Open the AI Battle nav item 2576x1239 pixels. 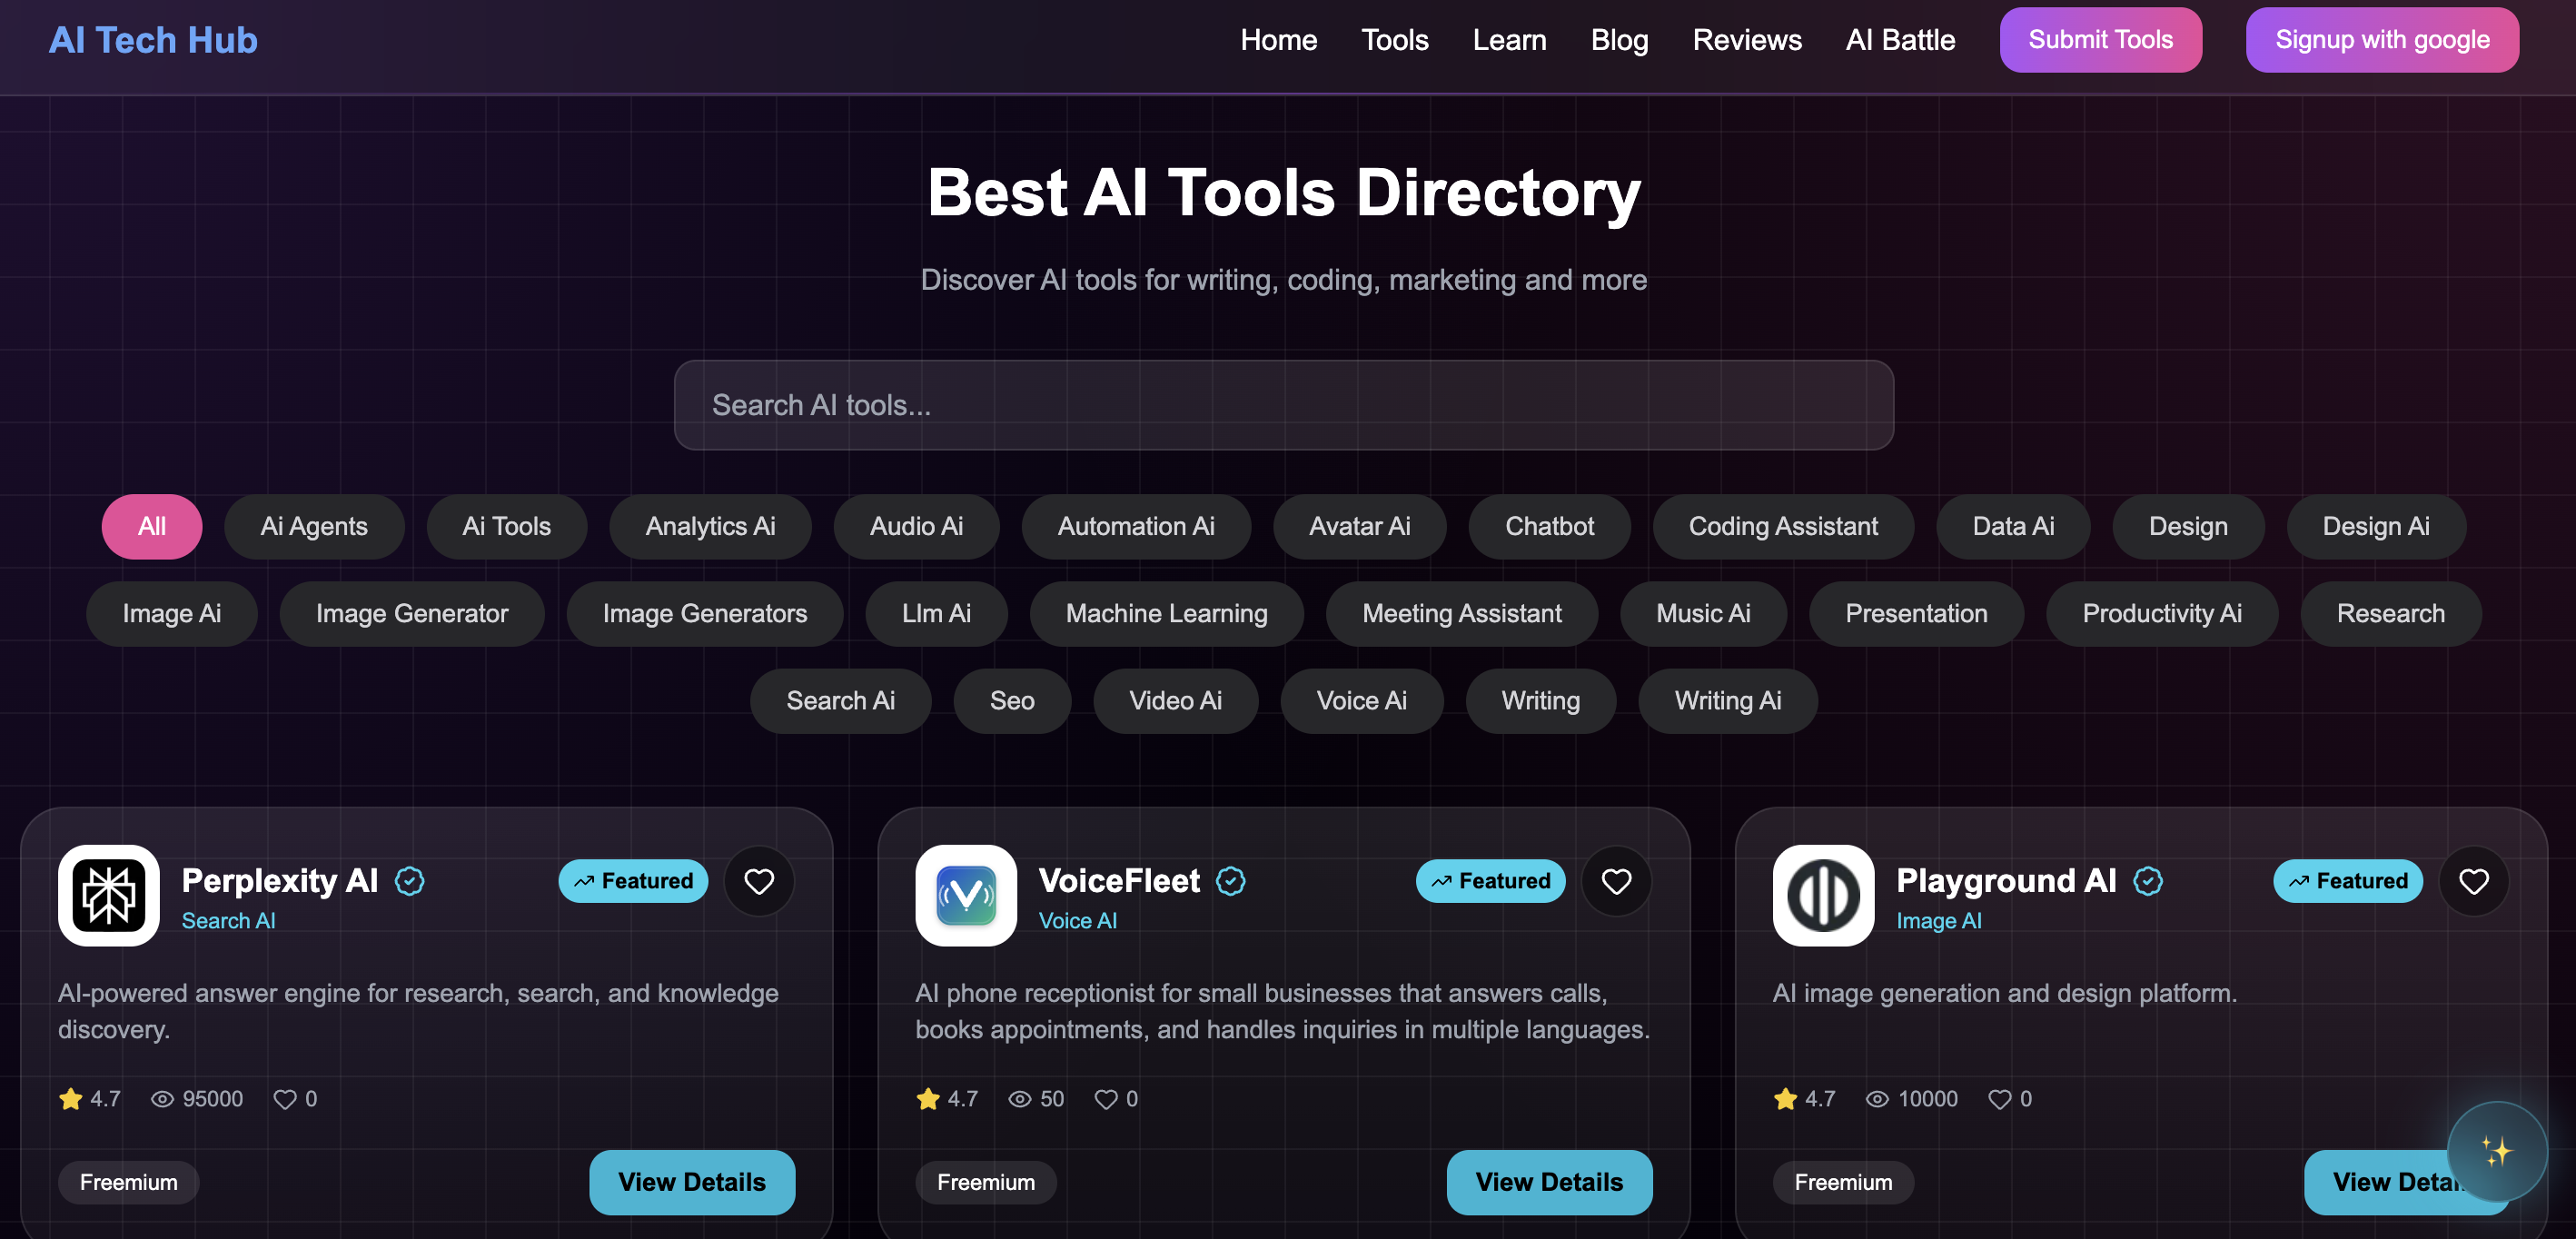(x=1900, y=40)
